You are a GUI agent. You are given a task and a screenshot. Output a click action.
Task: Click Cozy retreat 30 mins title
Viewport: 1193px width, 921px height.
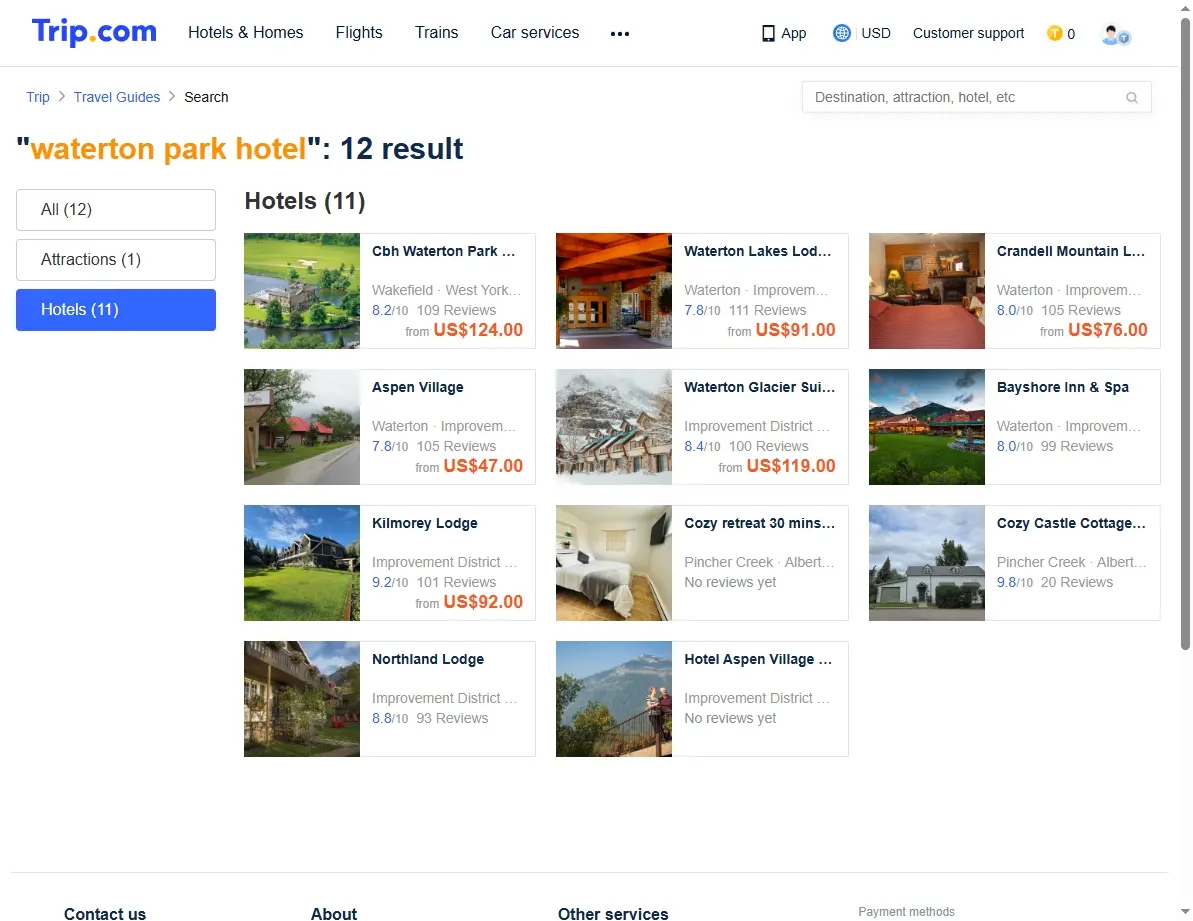pos(759,524)
